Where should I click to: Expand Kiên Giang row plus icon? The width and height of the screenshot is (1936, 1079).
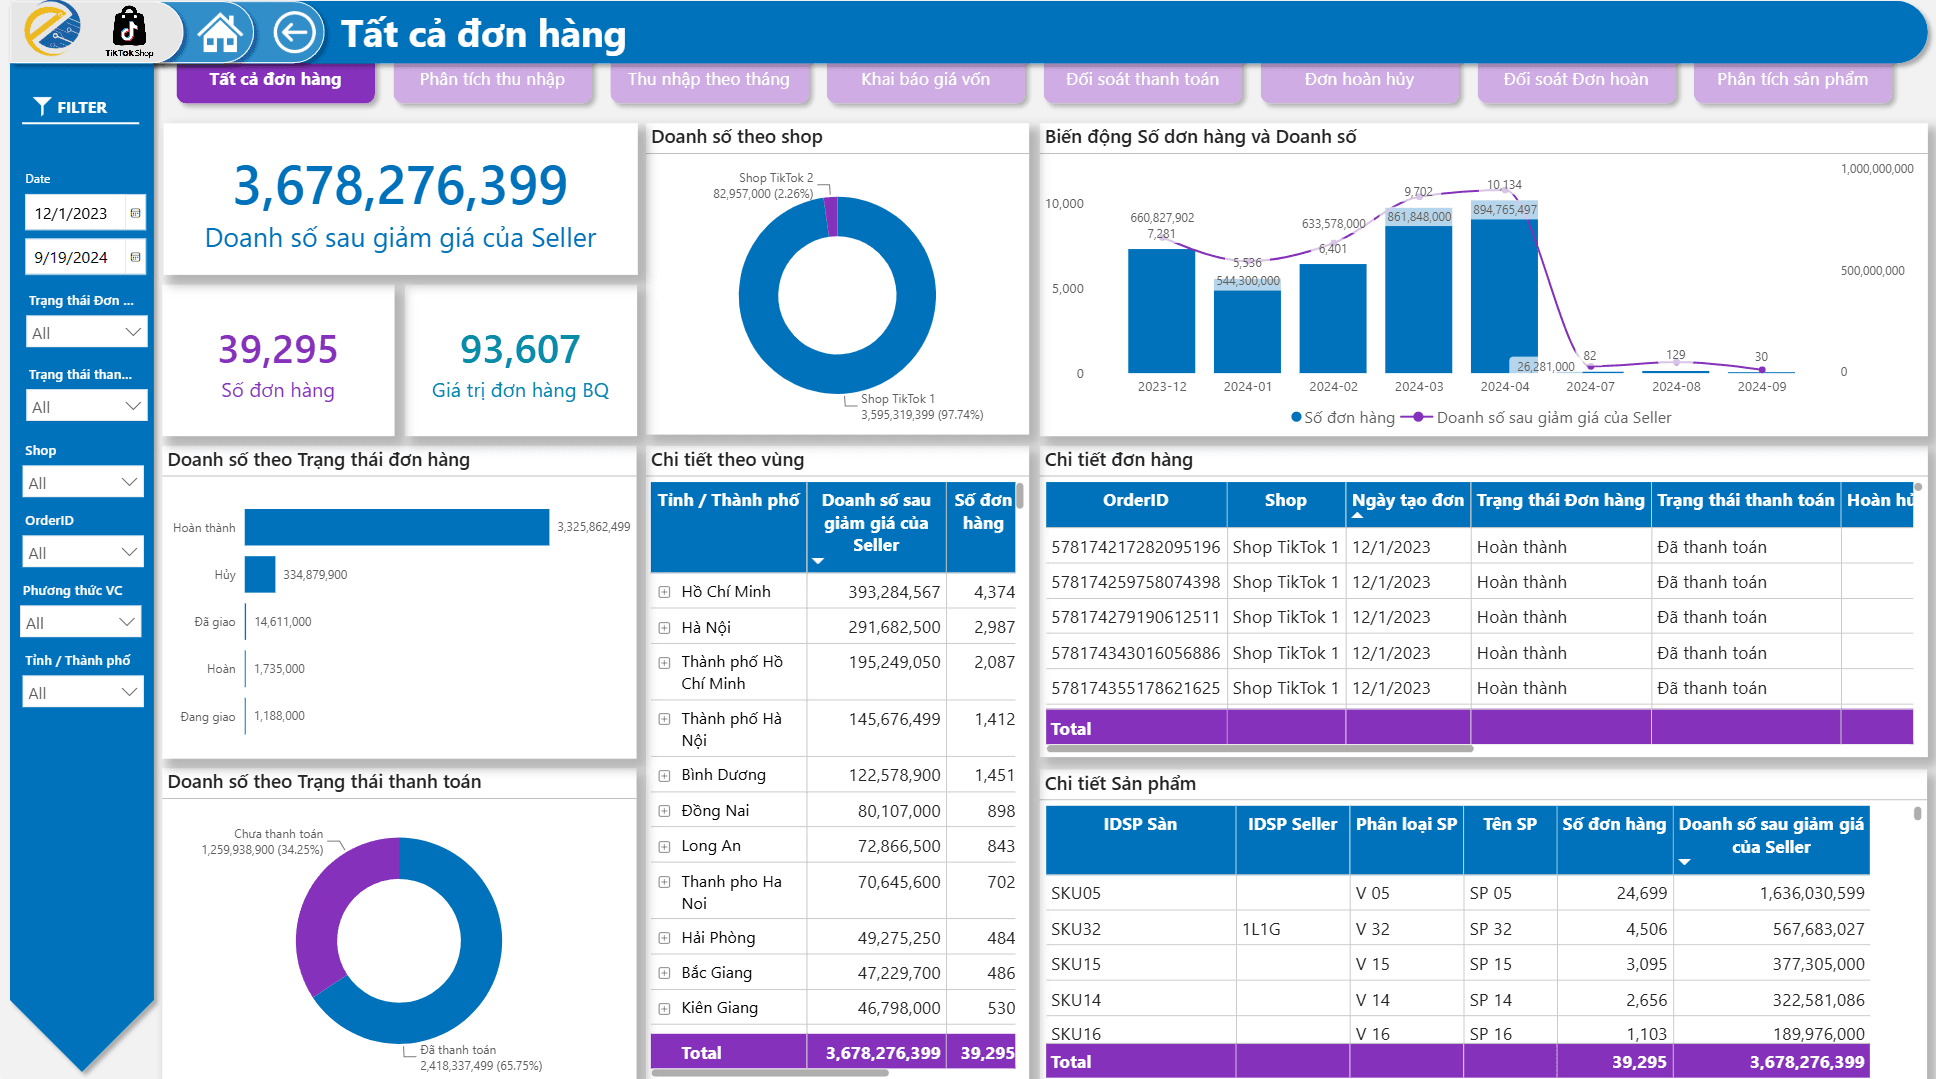(664, 1008)
